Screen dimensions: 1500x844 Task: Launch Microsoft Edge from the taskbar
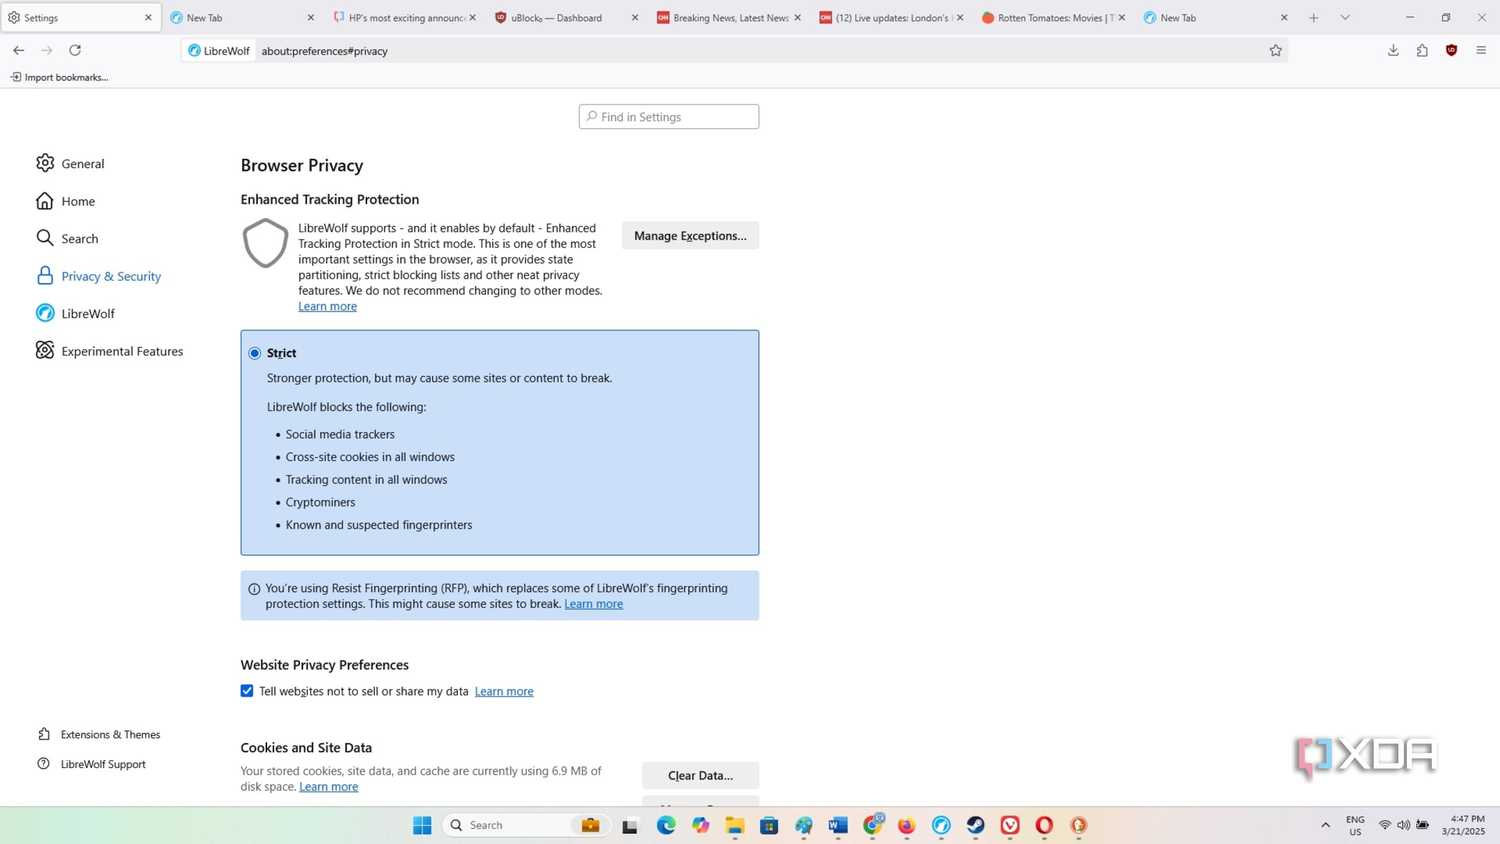666,825
